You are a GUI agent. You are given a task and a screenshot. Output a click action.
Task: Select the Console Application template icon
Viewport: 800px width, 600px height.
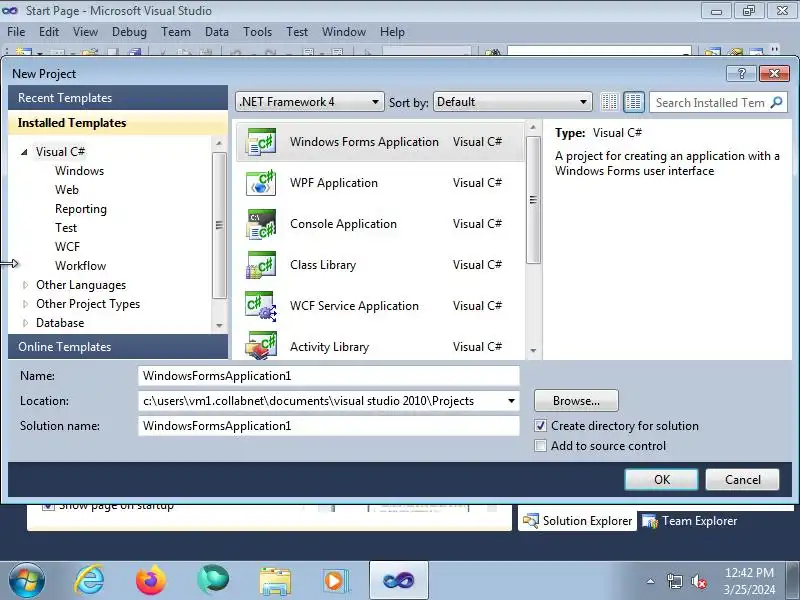tap(261, 224)
